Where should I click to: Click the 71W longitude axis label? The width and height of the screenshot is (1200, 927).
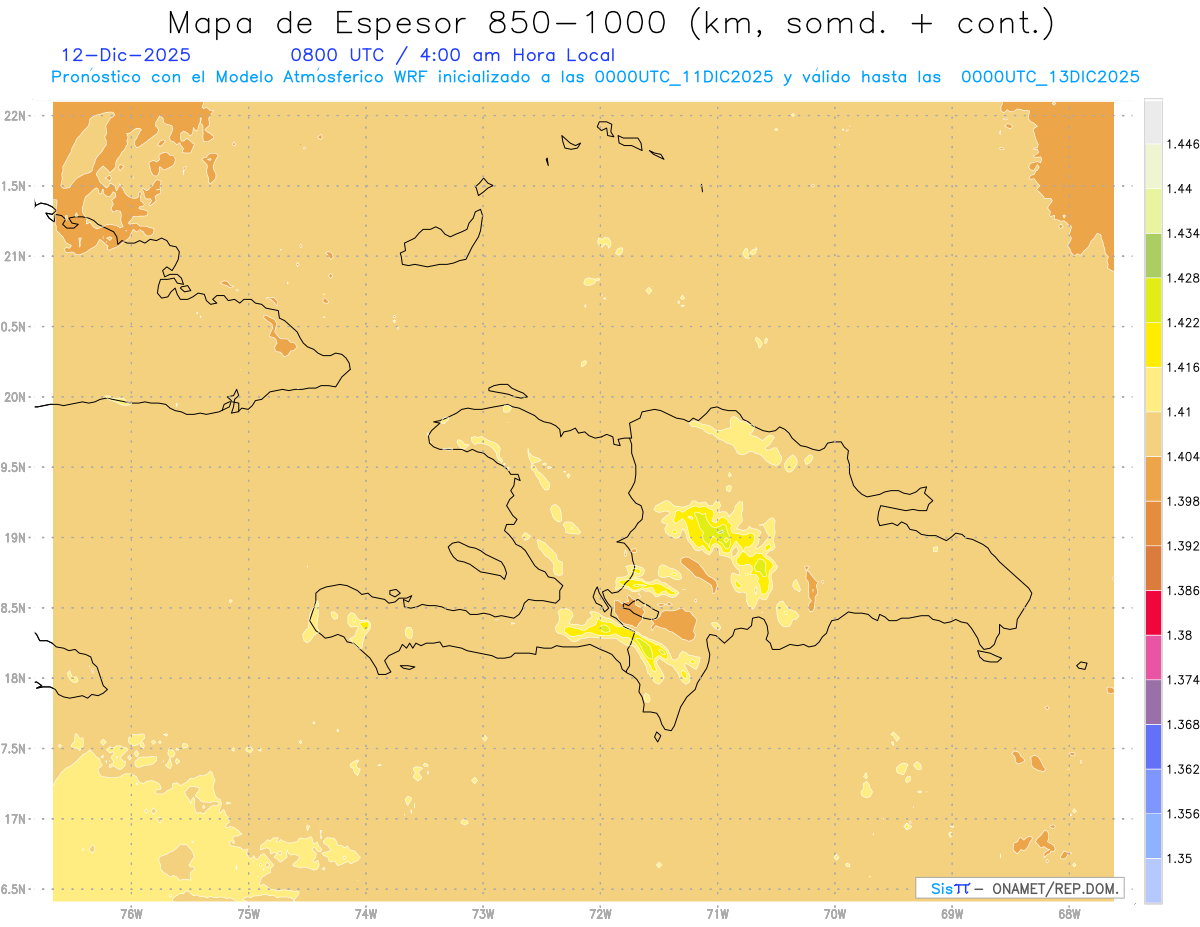coord(718,913)
